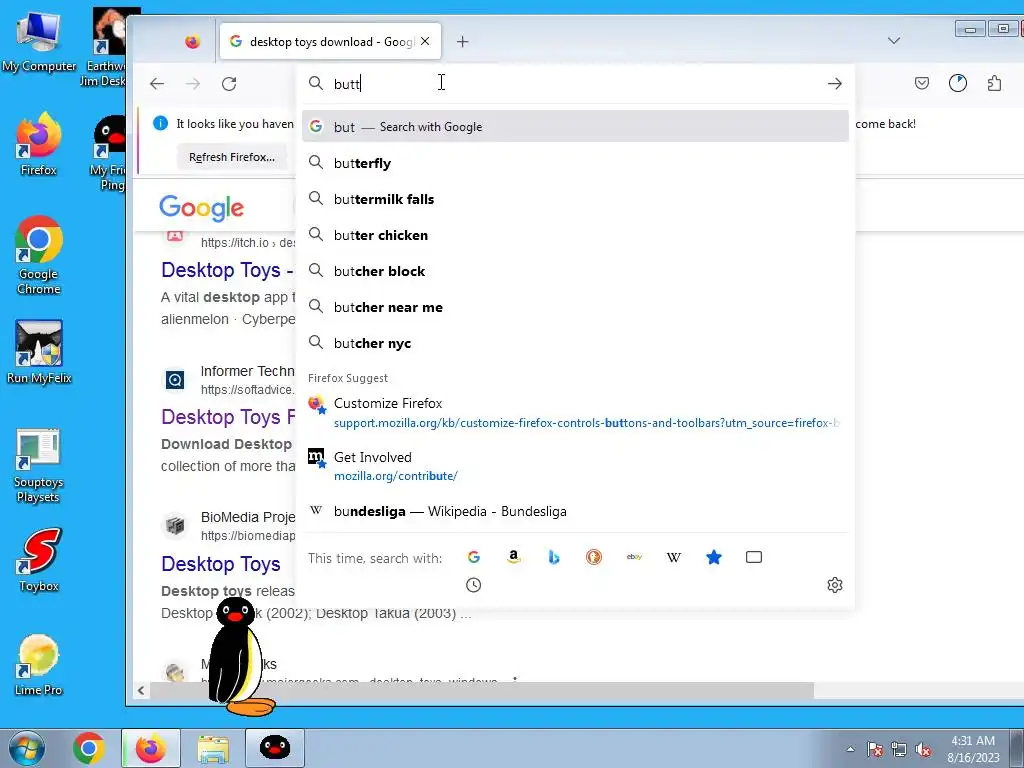Choose the butter chicken suggestion
The width and height of the screenshot is (1024, 768).
575,234
